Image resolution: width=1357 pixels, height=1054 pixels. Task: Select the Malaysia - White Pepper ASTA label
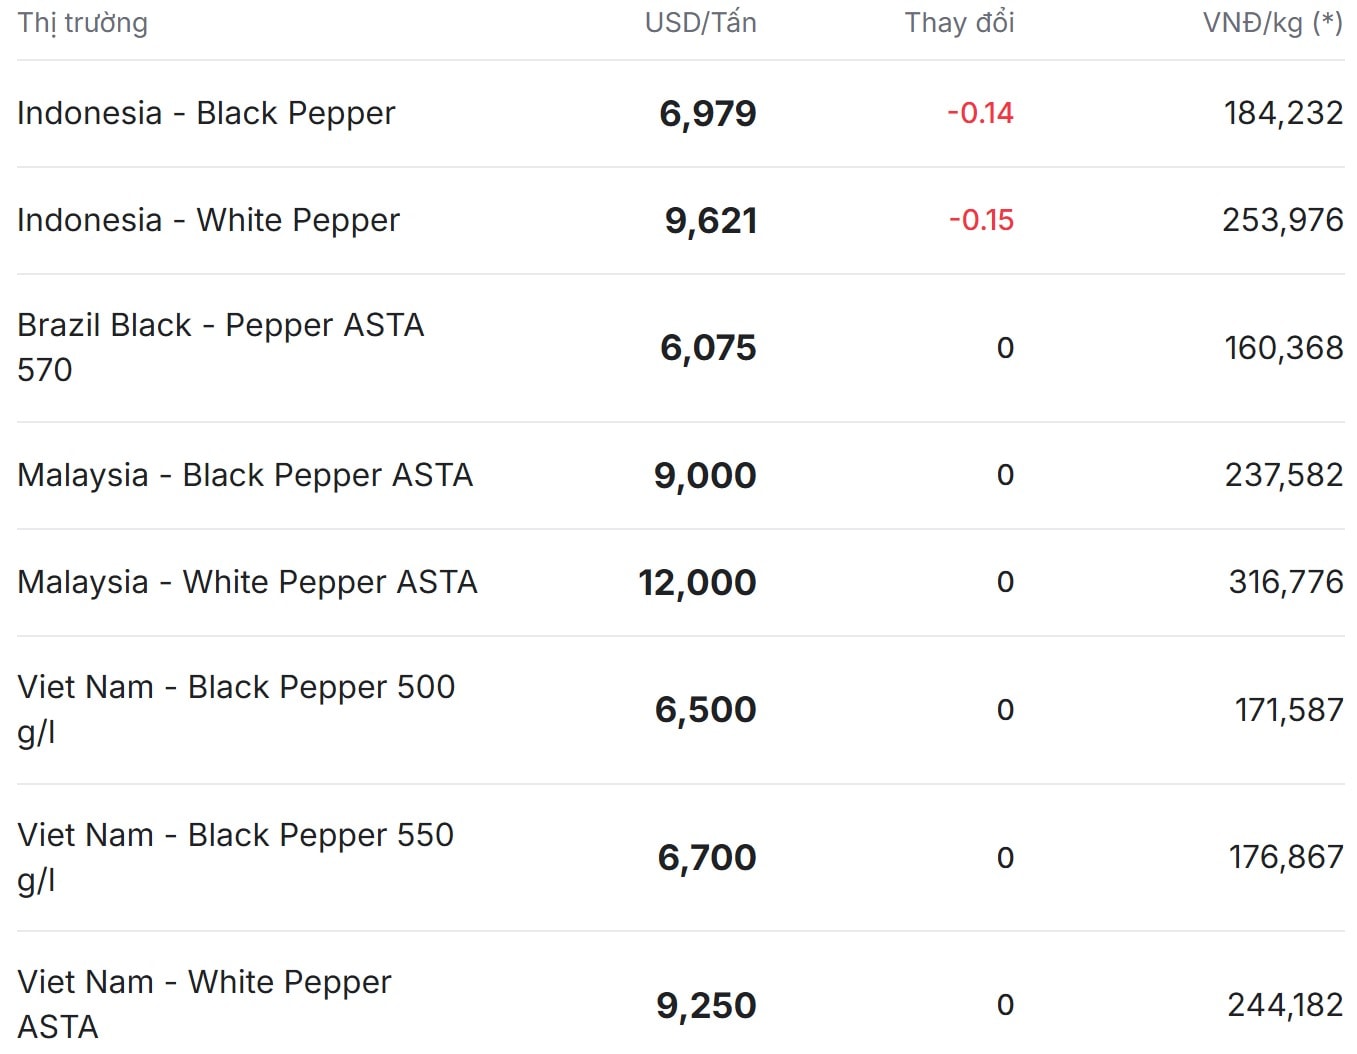click(247, 582)
